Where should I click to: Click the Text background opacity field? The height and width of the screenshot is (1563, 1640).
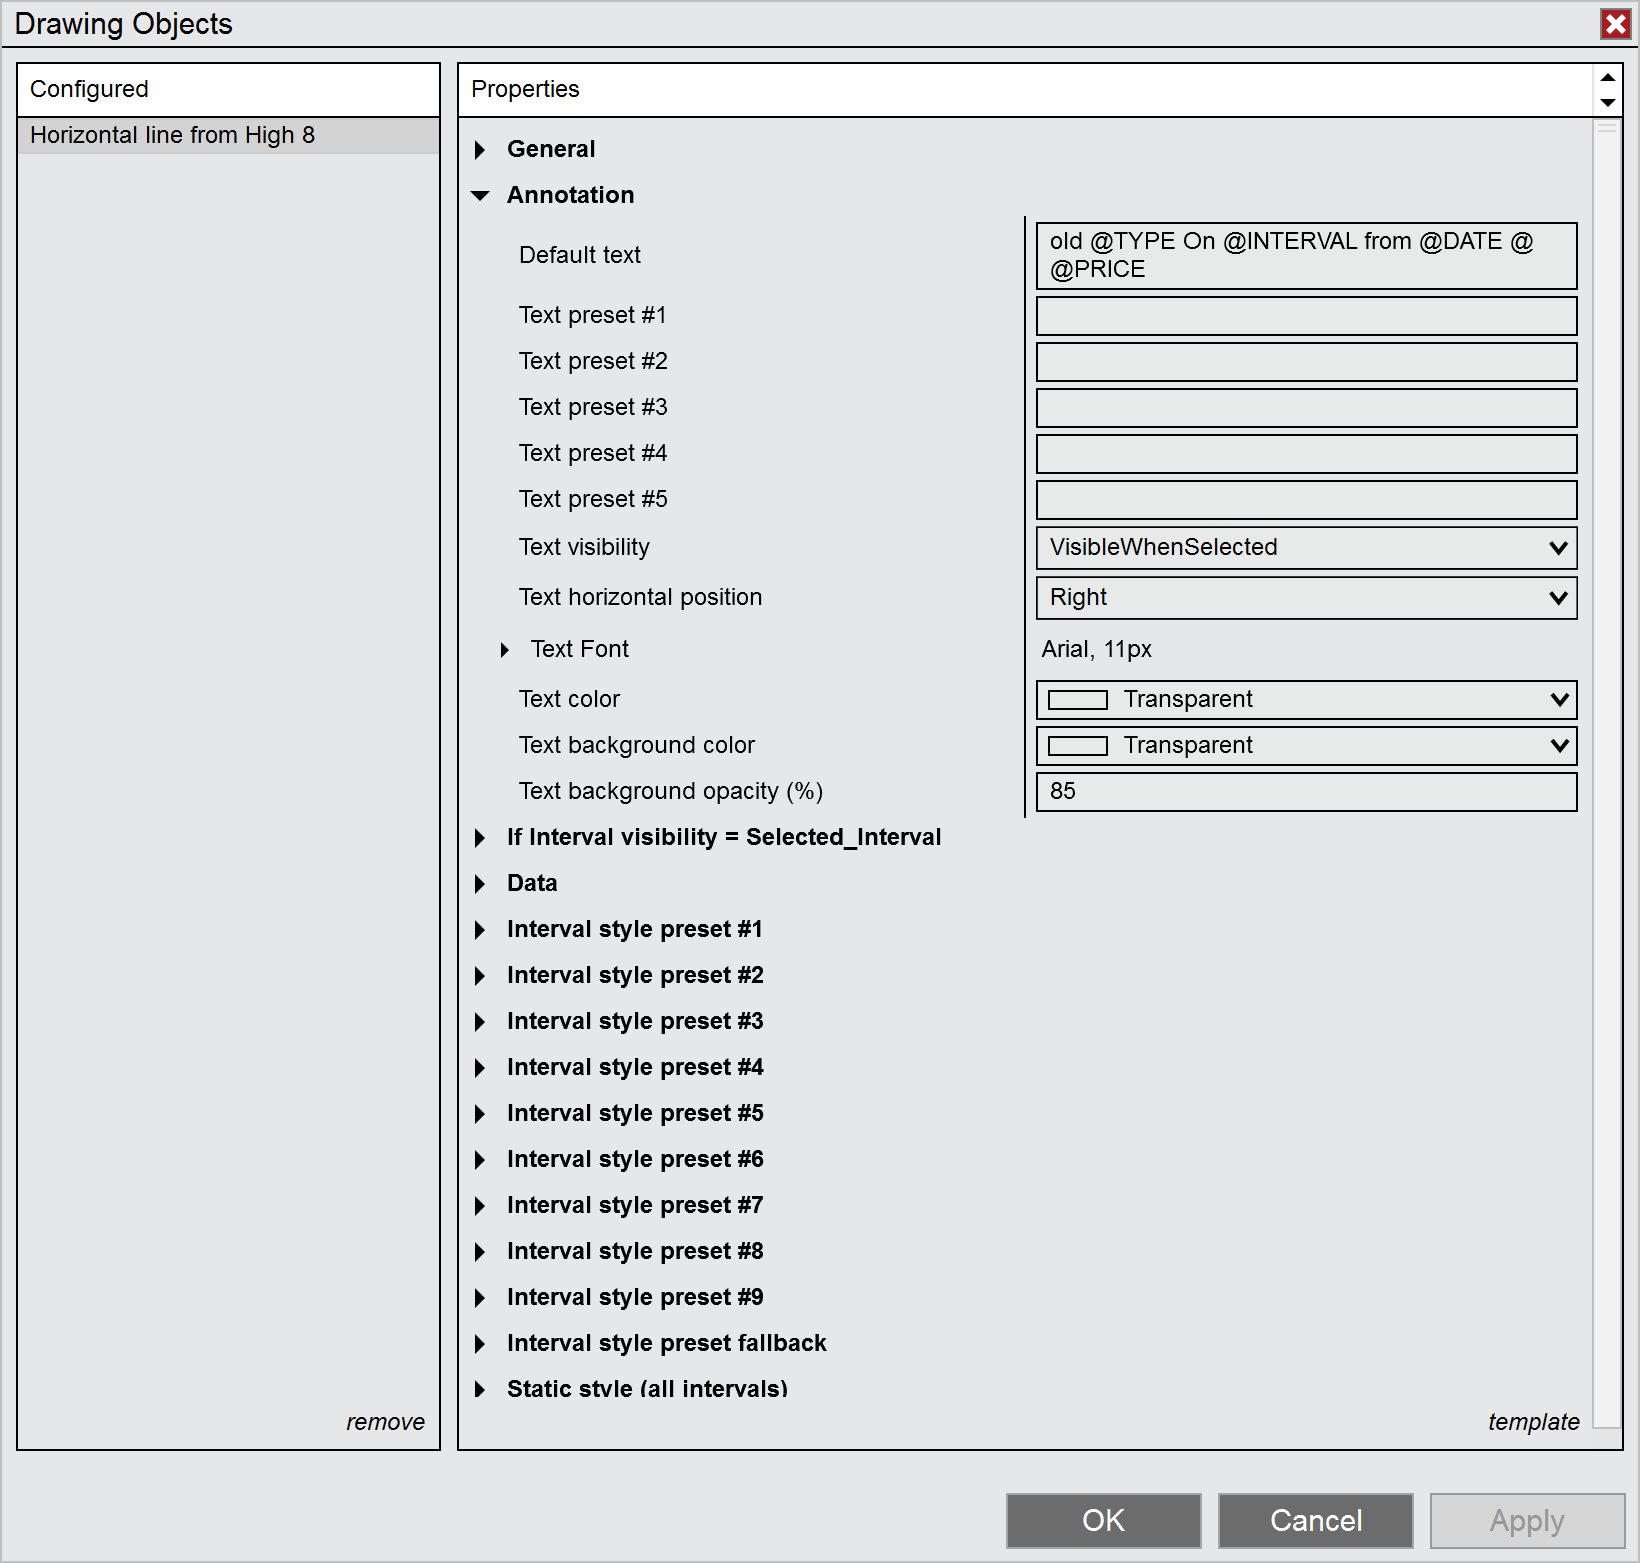tap(1306, 792)
